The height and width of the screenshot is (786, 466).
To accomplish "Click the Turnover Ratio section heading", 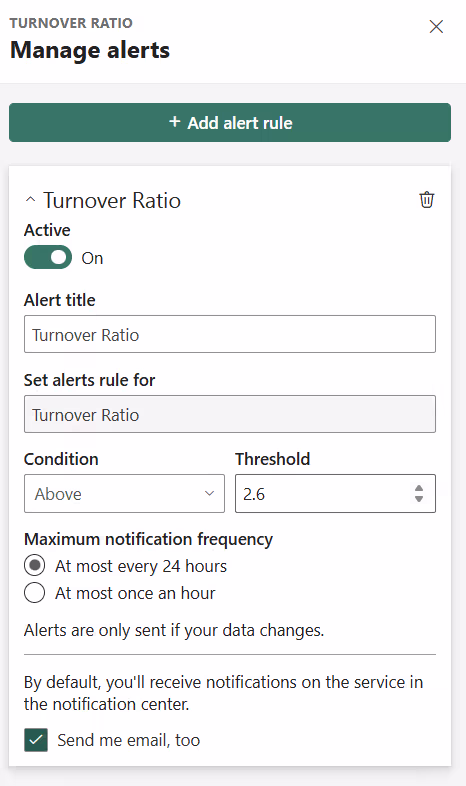I will coord(112,201).
